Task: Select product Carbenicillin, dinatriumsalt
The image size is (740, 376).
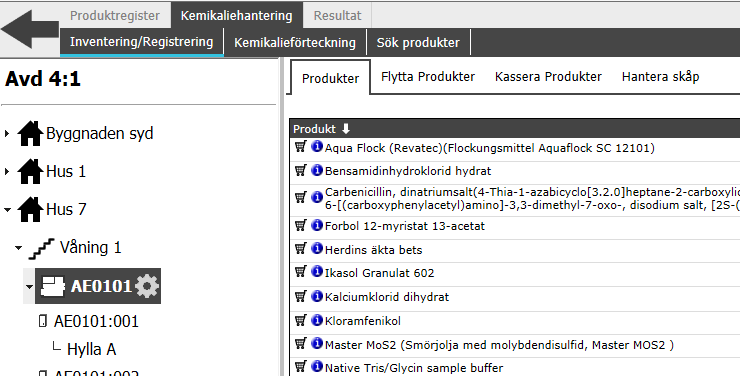Action: click(532, 199)
